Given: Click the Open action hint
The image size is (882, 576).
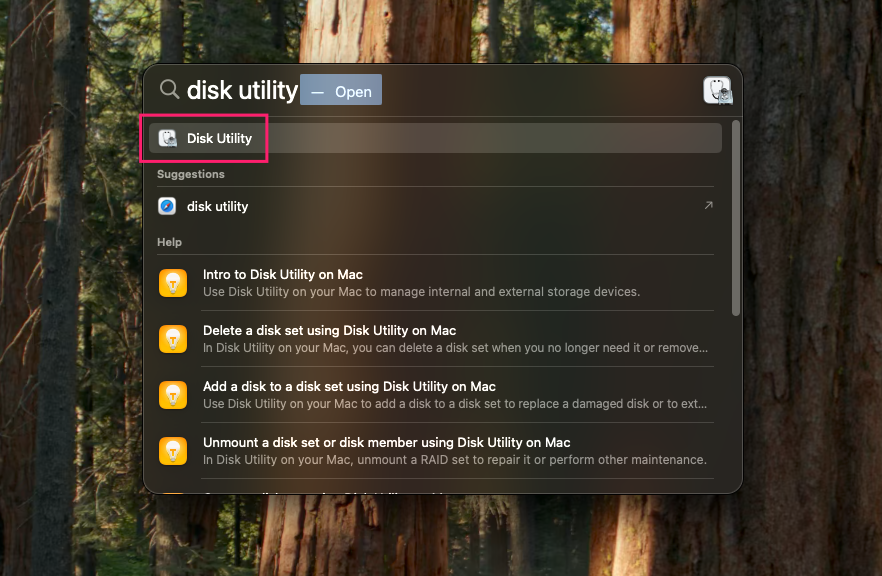Looking at the screenshot, I should tap(341, 90).
